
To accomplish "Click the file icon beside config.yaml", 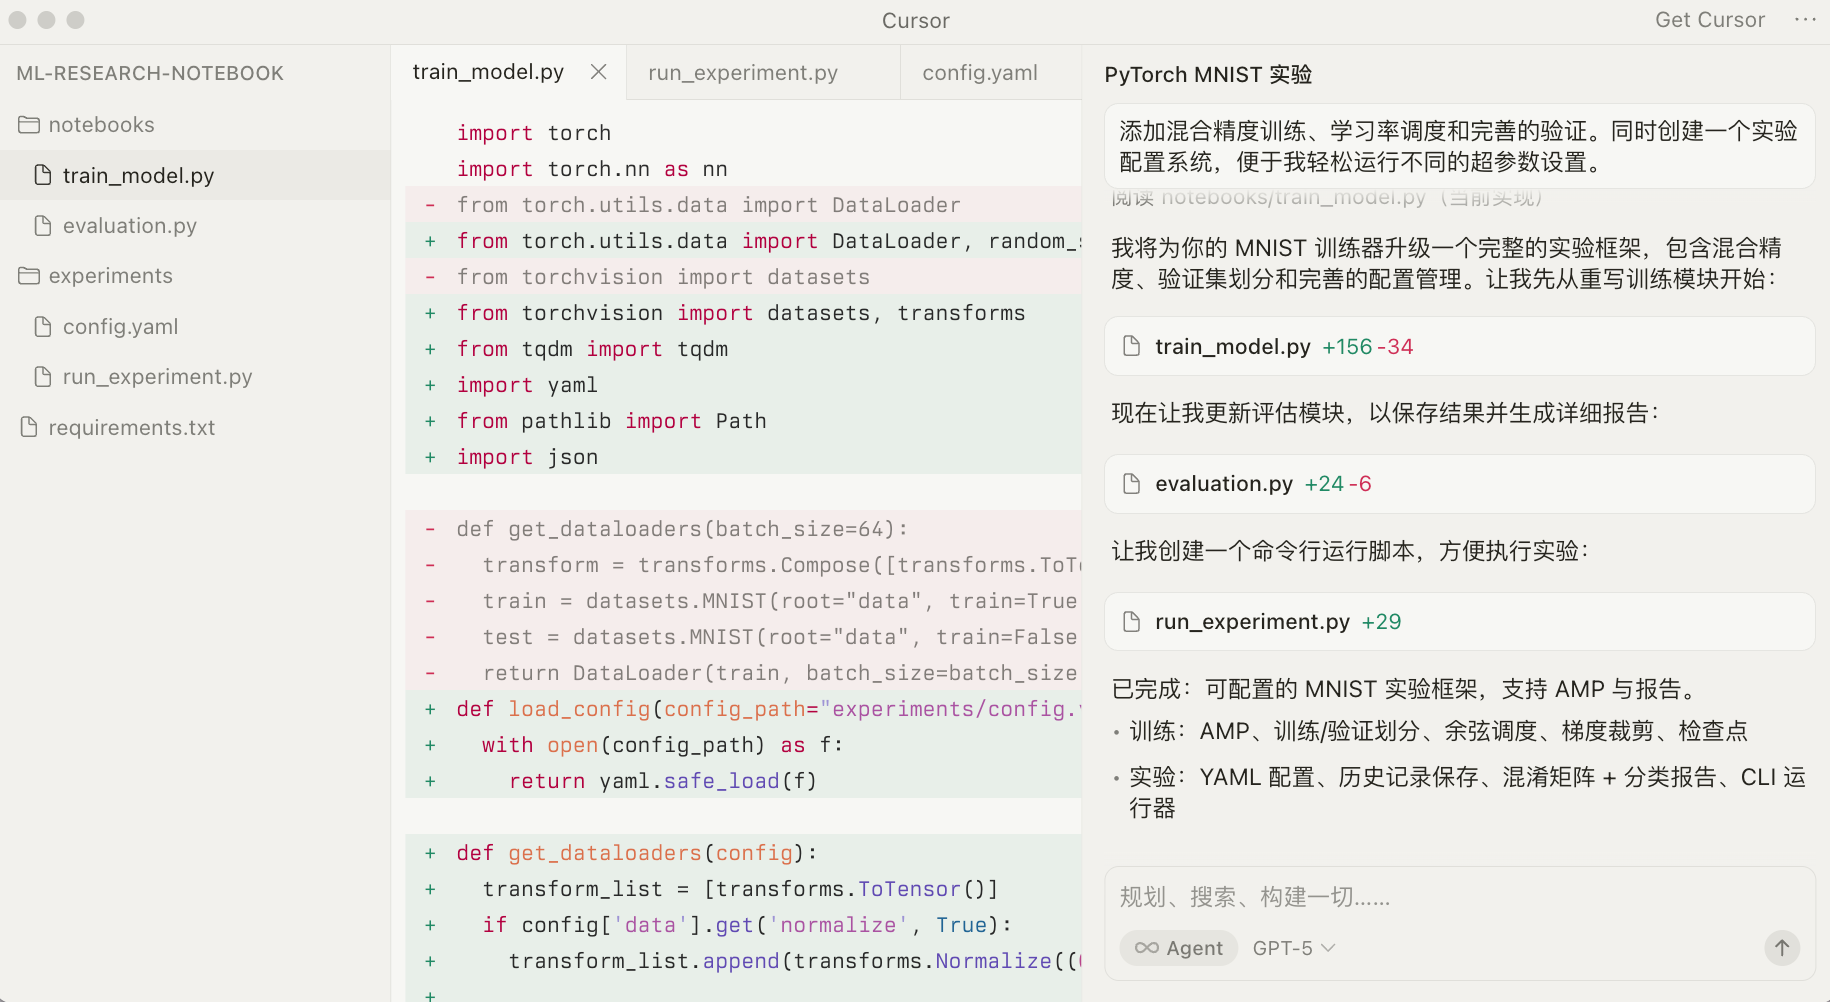I will click(43, 327).
